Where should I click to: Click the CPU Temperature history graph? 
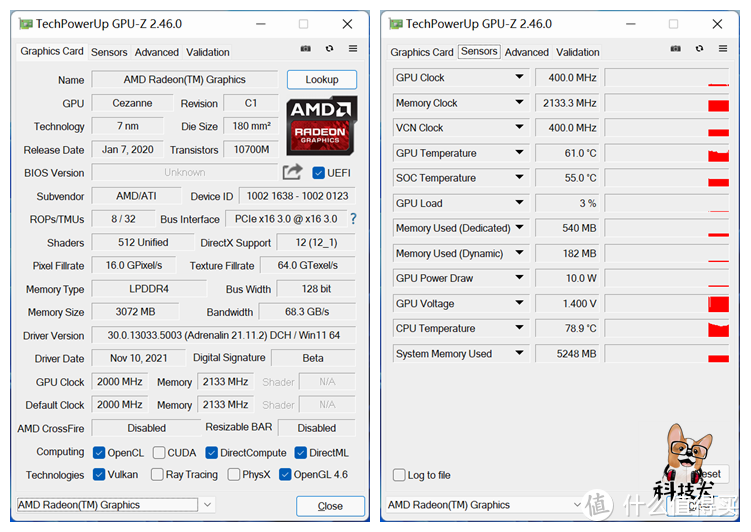(667, 328)
